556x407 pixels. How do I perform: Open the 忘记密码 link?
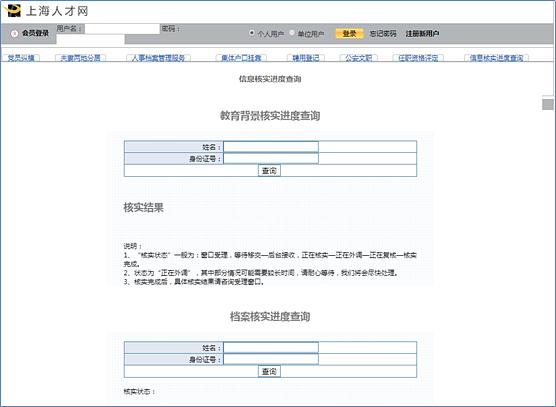pos(383,34)
